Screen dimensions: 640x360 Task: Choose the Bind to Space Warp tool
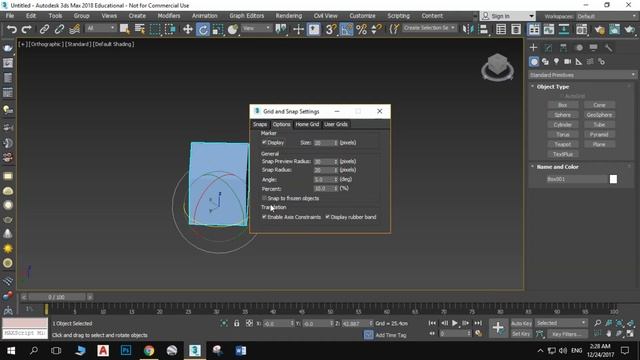(74, 29)
